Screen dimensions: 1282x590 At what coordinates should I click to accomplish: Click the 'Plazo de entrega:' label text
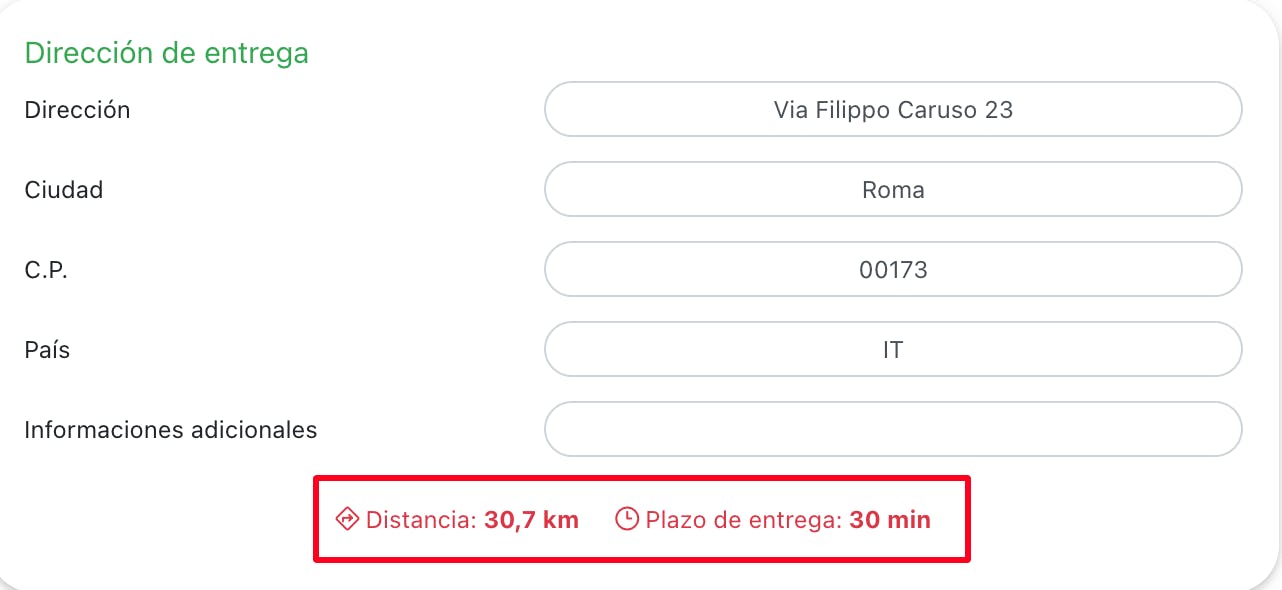(744, 520)
